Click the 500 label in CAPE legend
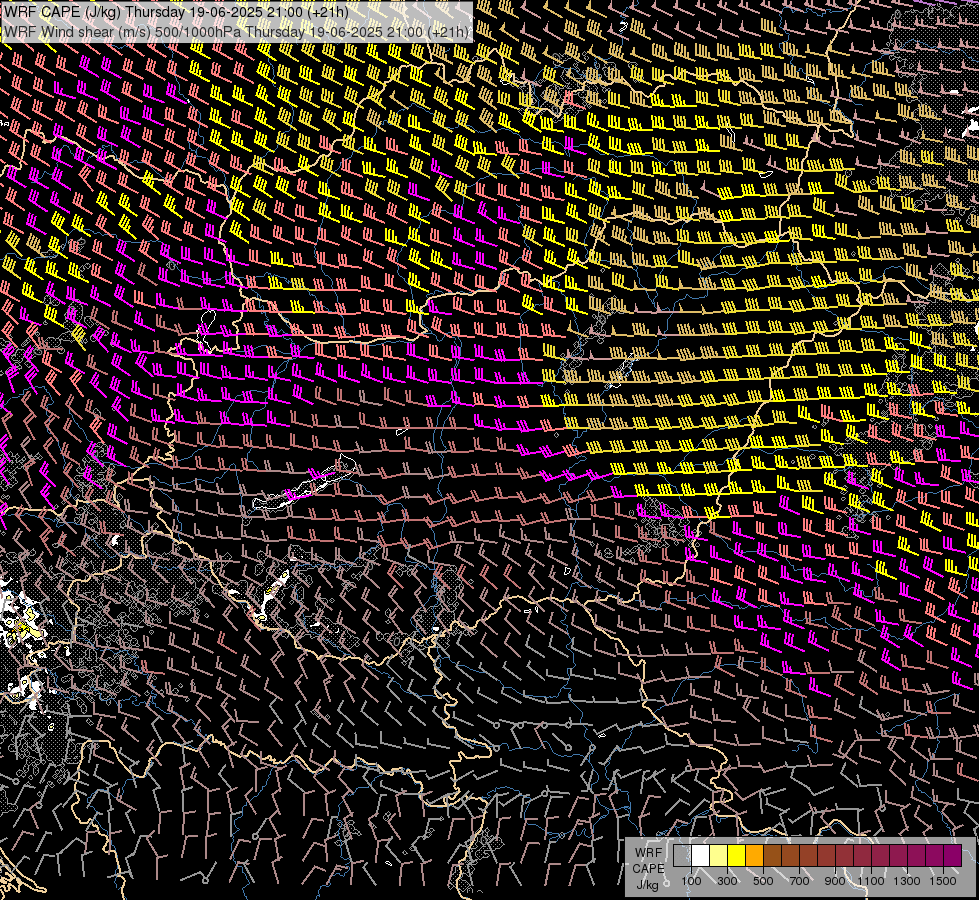This screenshot has height=900, width=979. (x=763, y=881)
